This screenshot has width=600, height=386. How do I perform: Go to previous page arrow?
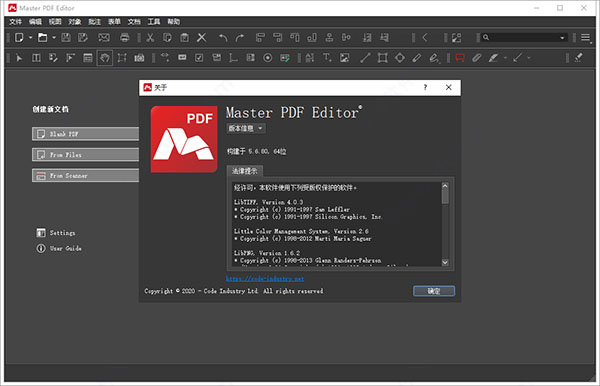coord(425,37)
